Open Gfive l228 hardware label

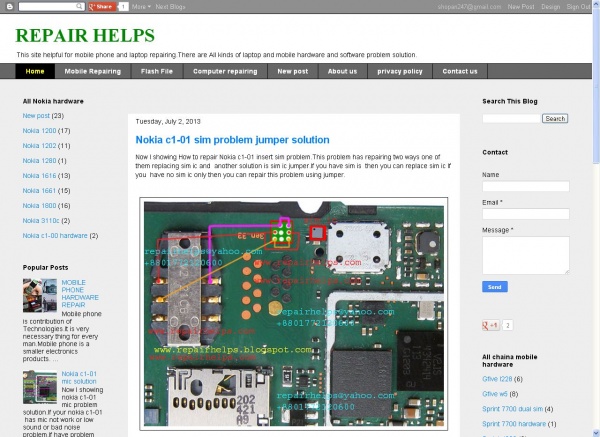point(497,379)
